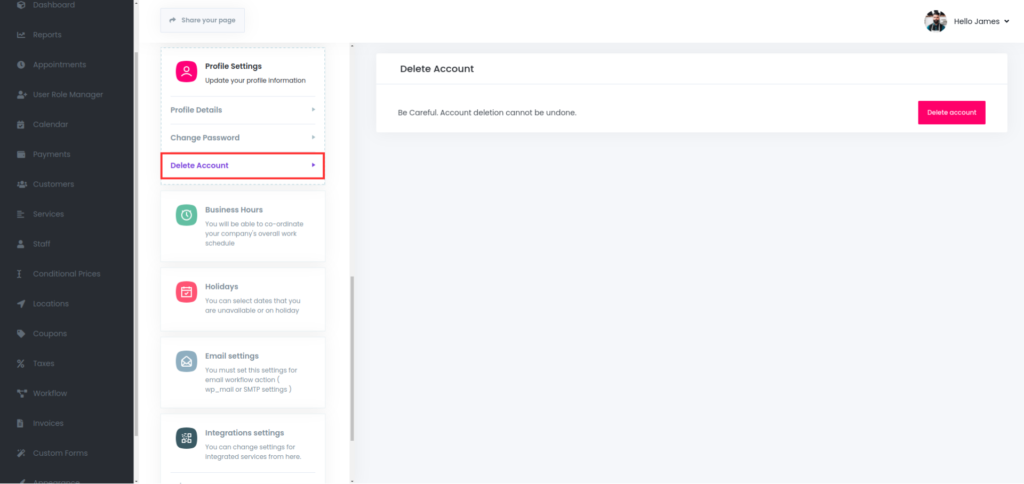
Task: Click the Profile Settings person icon
Action: 186,71
